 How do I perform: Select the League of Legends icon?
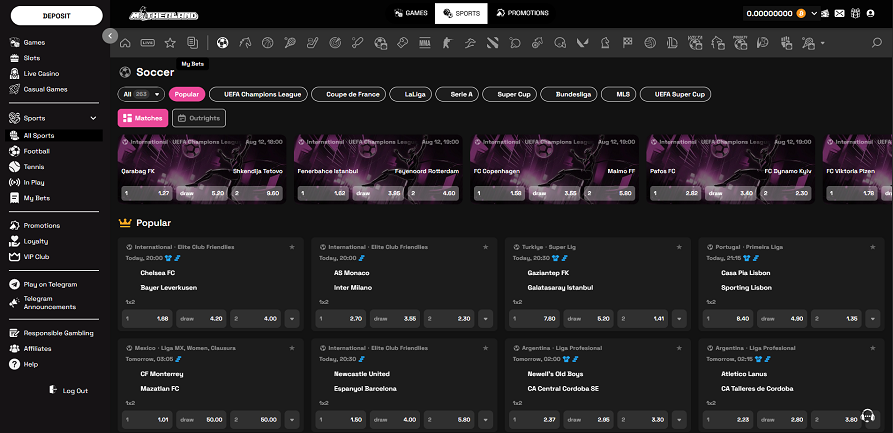(673, 43)
